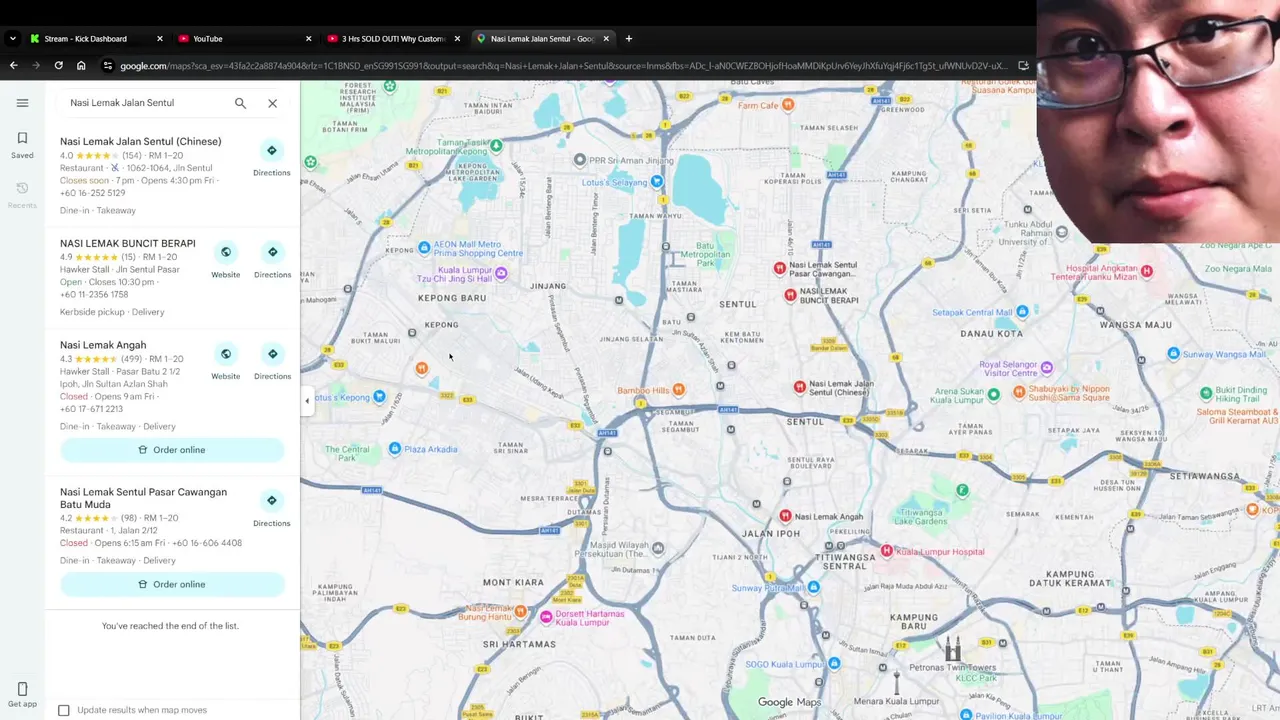Close the Kick Dashboard tab

159,39
